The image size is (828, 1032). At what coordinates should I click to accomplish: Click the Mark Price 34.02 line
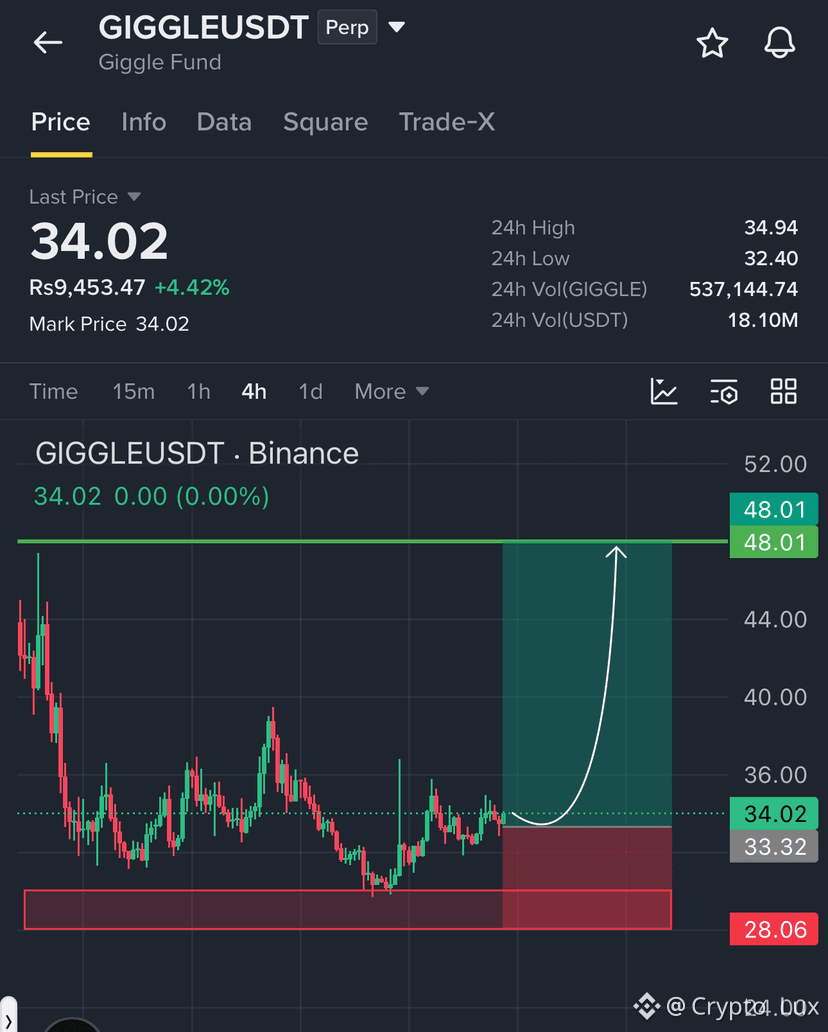[x=109, y=324]
